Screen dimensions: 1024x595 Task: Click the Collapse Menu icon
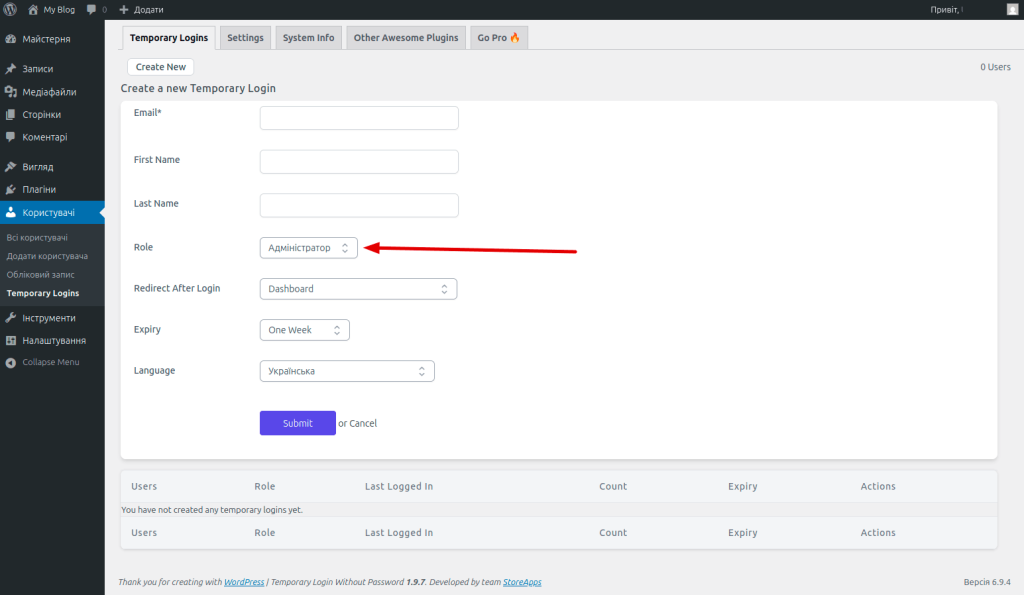10,362
